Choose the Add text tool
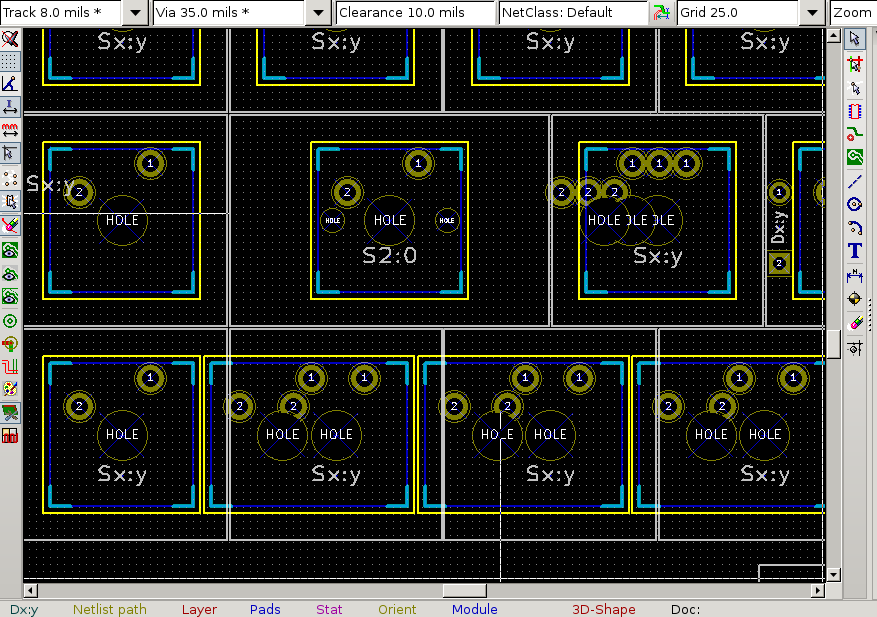The height and width of the screenshot is (617, 877). (855, 250)
